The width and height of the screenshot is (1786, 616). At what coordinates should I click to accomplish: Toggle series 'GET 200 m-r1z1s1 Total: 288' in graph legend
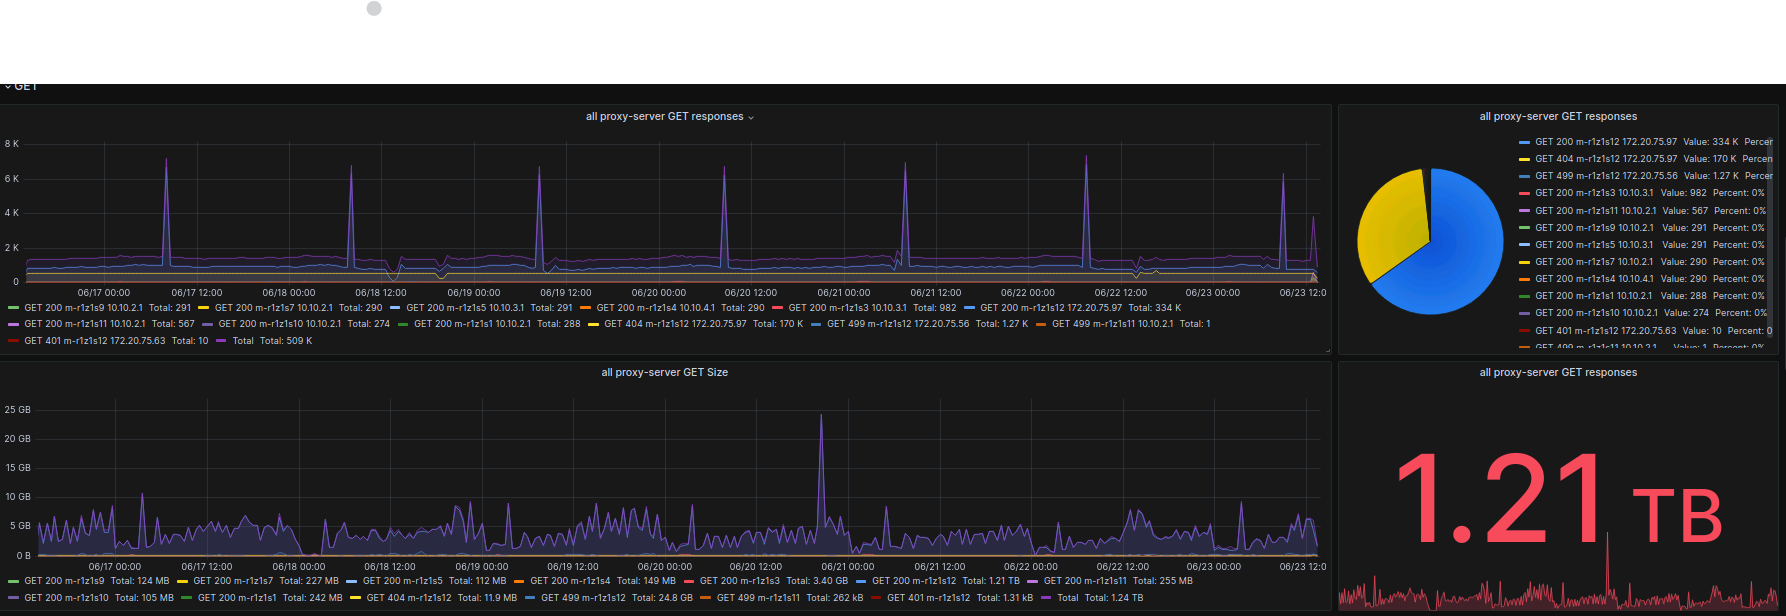pos(489,324)
